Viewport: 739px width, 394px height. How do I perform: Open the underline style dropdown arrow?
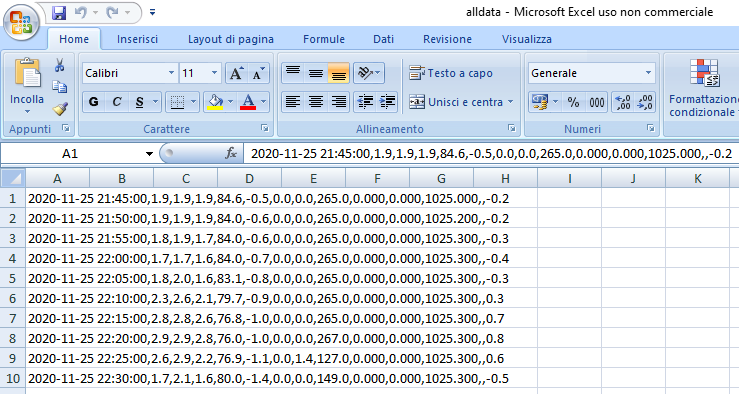coord(156,102)
